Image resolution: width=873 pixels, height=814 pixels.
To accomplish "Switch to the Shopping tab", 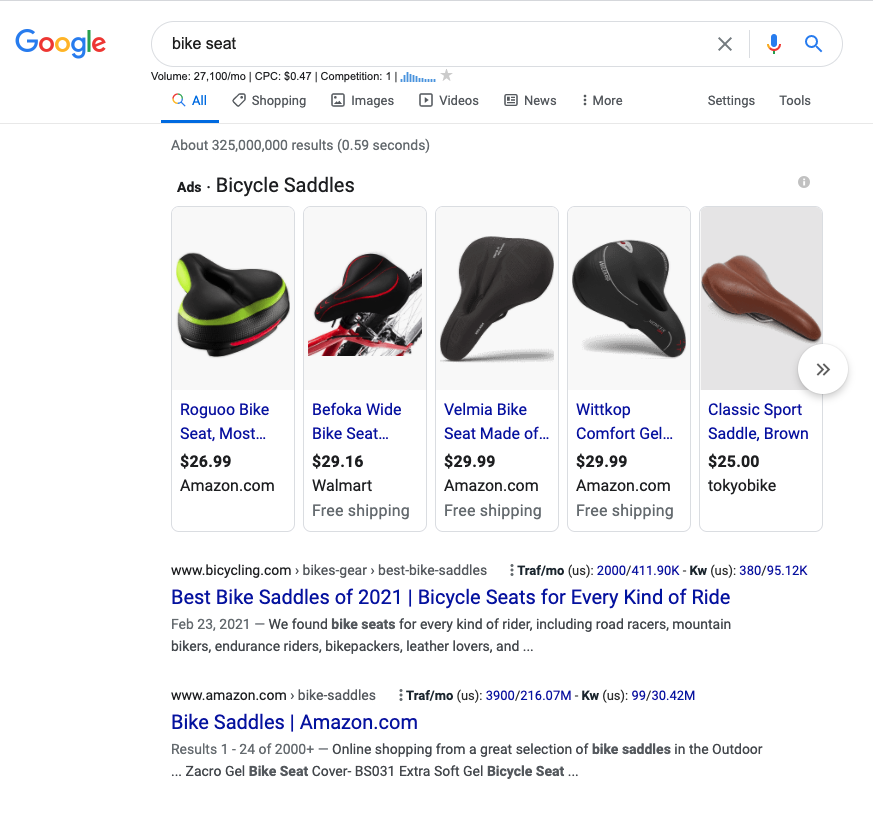I will click(x=269, y=101).
